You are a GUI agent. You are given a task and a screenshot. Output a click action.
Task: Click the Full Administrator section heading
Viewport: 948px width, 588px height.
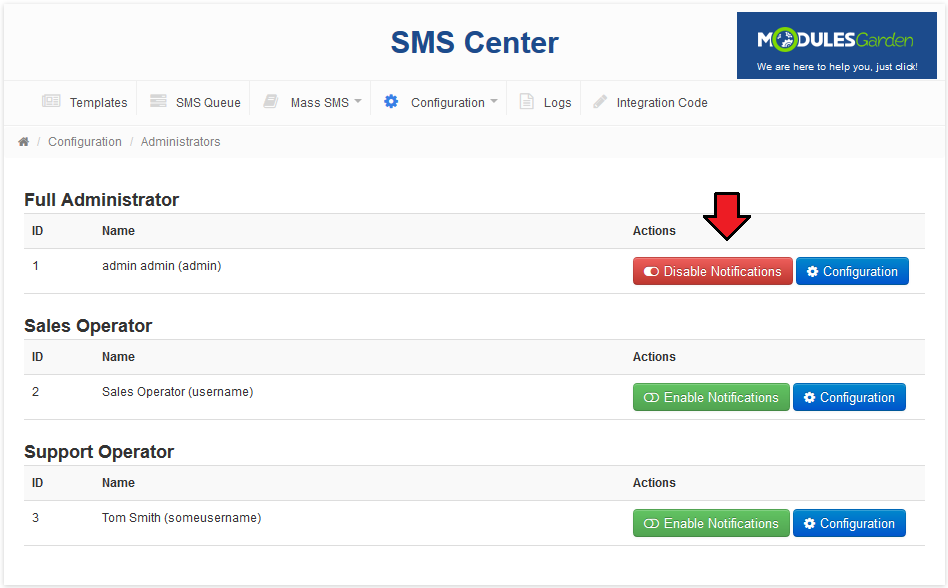[x=102, y=199]
